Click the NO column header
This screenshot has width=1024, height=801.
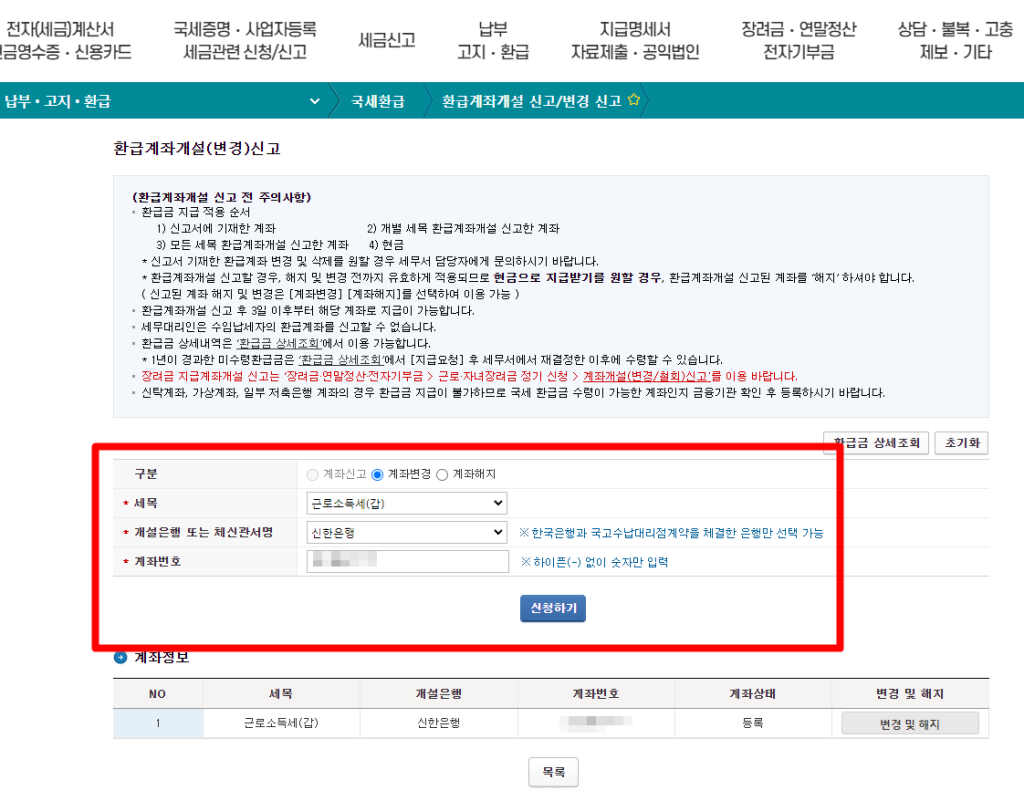click(x=157, y=694)
